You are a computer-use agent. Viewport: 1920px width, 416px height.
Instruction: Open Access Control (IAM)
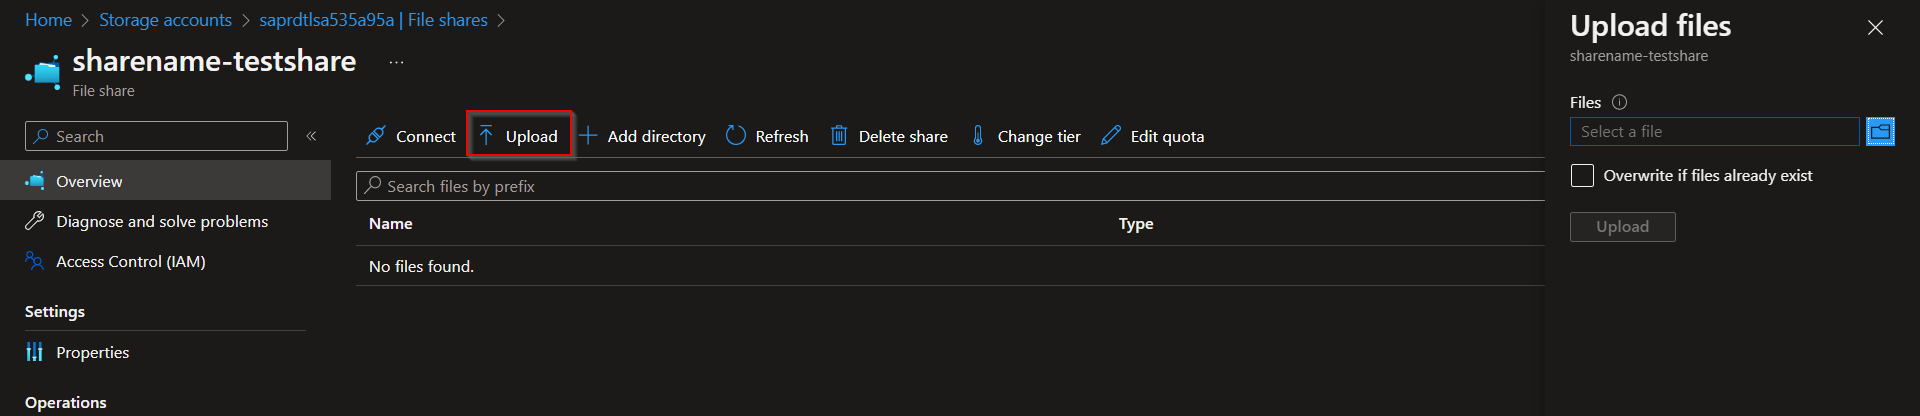click(x=131, y=261)
